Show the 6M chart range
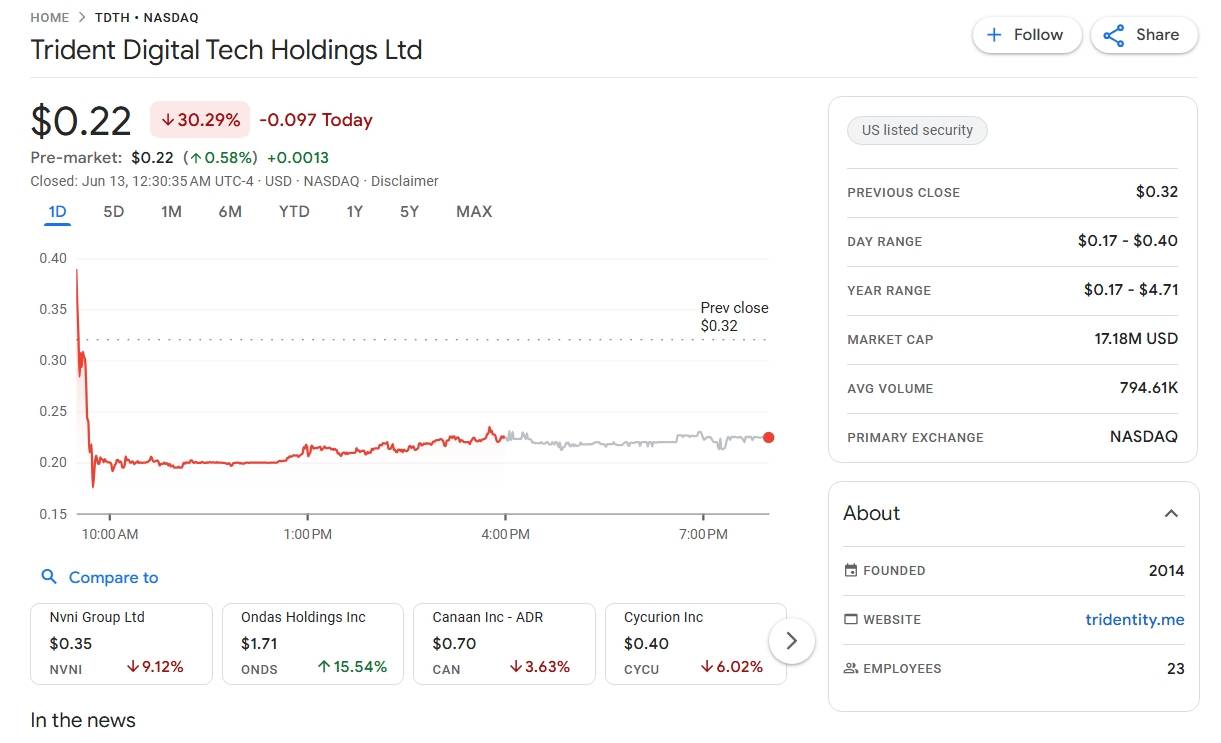Image resolution: width=1221 pixels, height=743 pixels. (x=230, y=212)
